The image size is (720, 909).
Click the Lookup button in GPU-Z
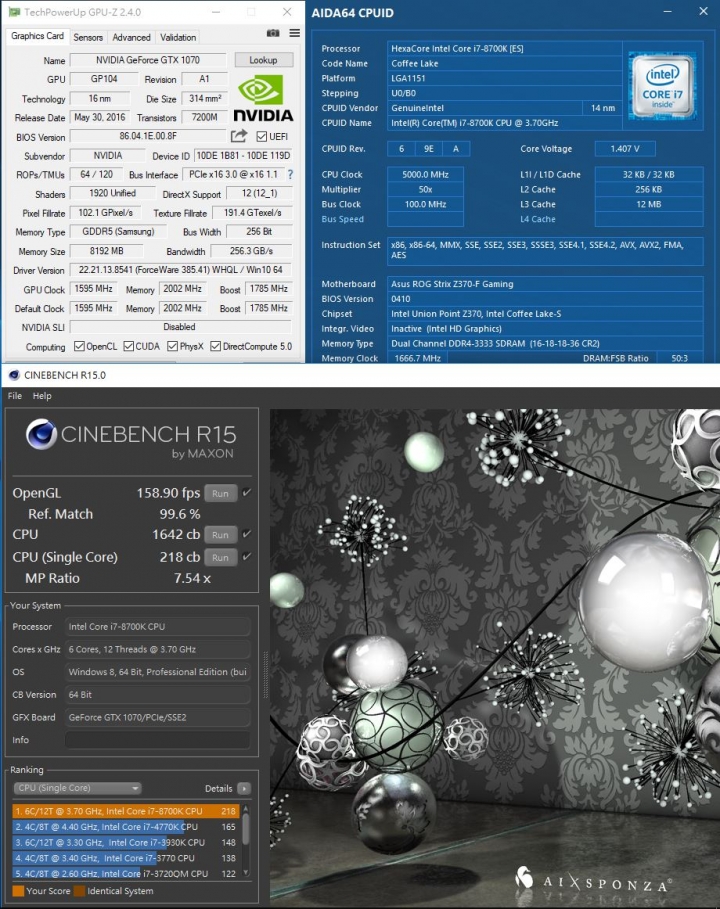264,60
